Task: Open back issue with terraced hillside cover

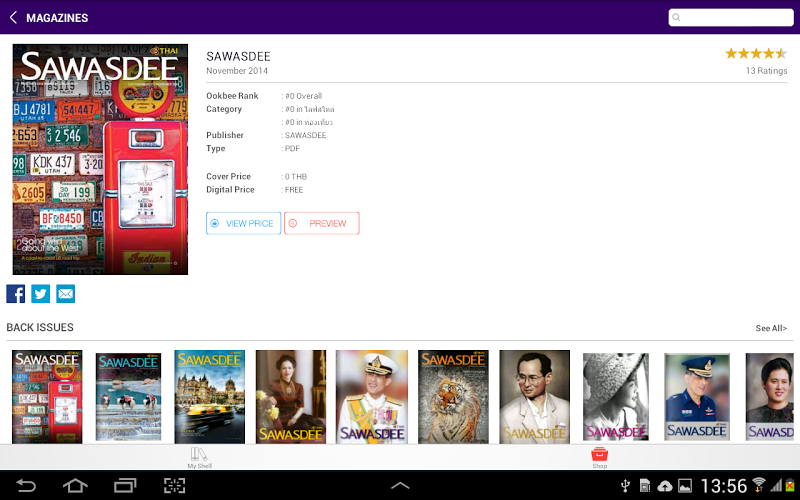Action: coord(128,396)
